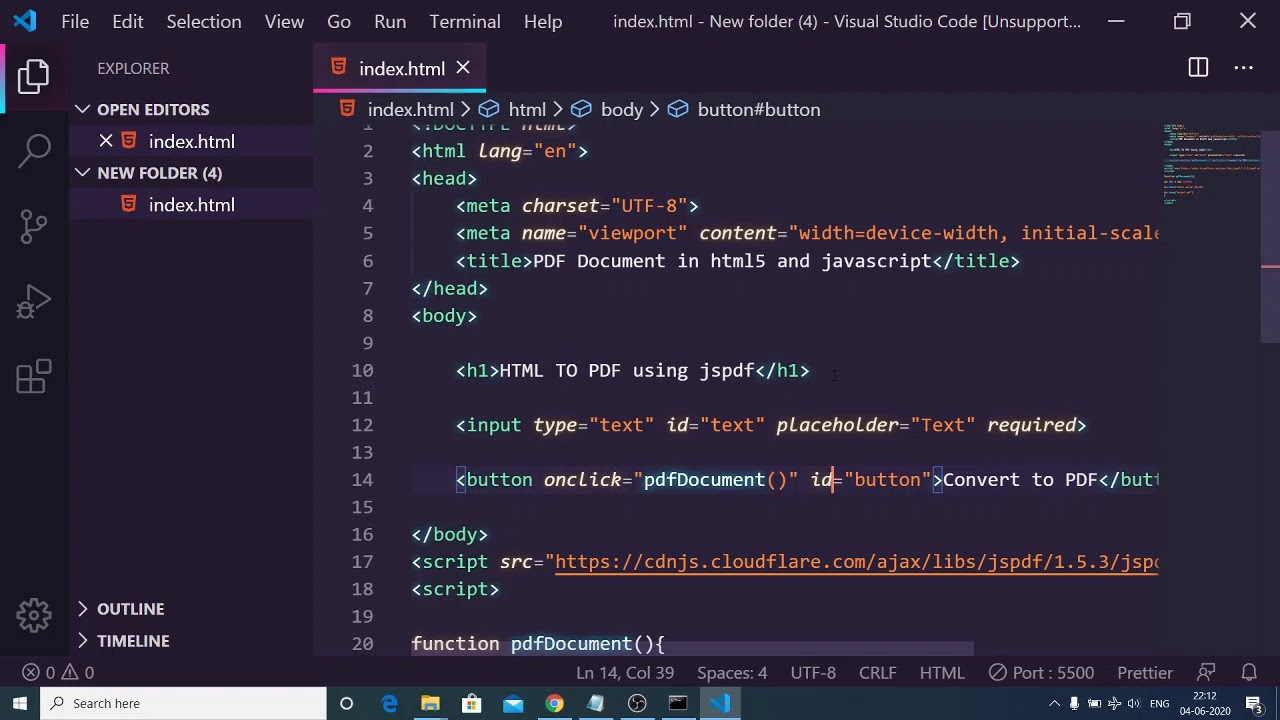This screenshot has width=1280, height=720.
Task: Change language mode from HTML
Action: [942, 673]
